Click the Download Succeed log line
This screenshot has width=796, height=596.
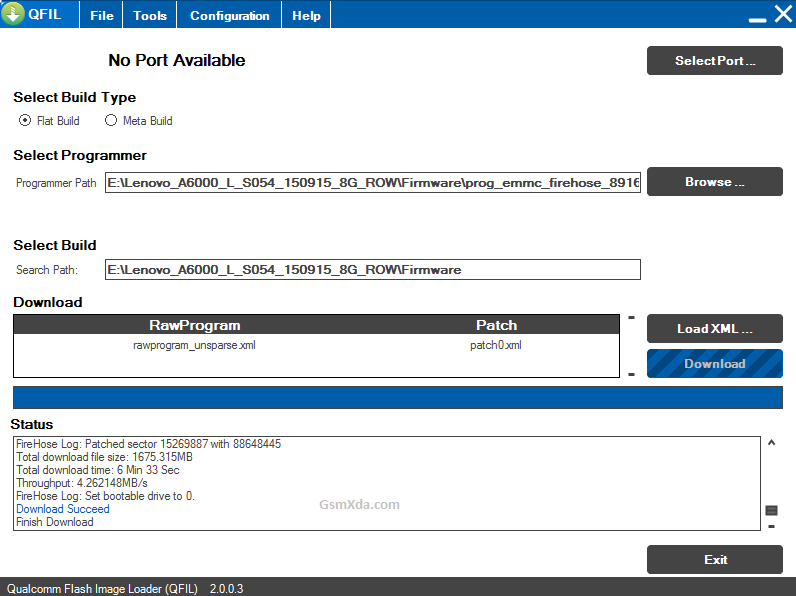[x=63, y=509]
